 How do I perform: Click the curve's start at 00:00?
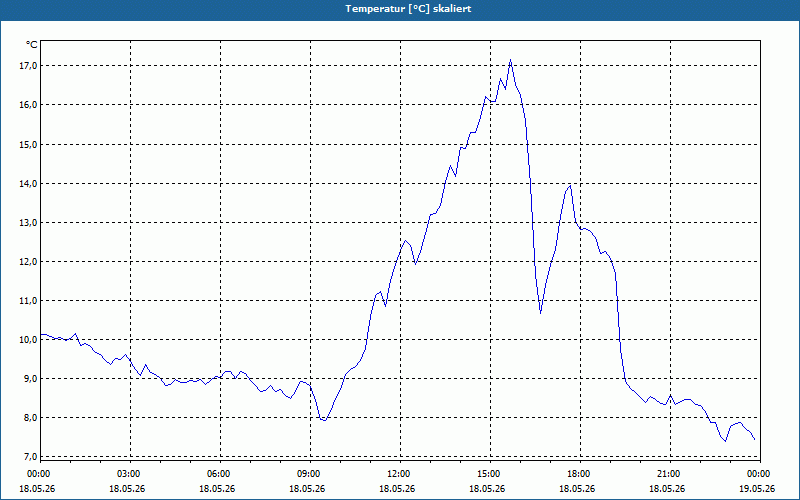point(42,334)
